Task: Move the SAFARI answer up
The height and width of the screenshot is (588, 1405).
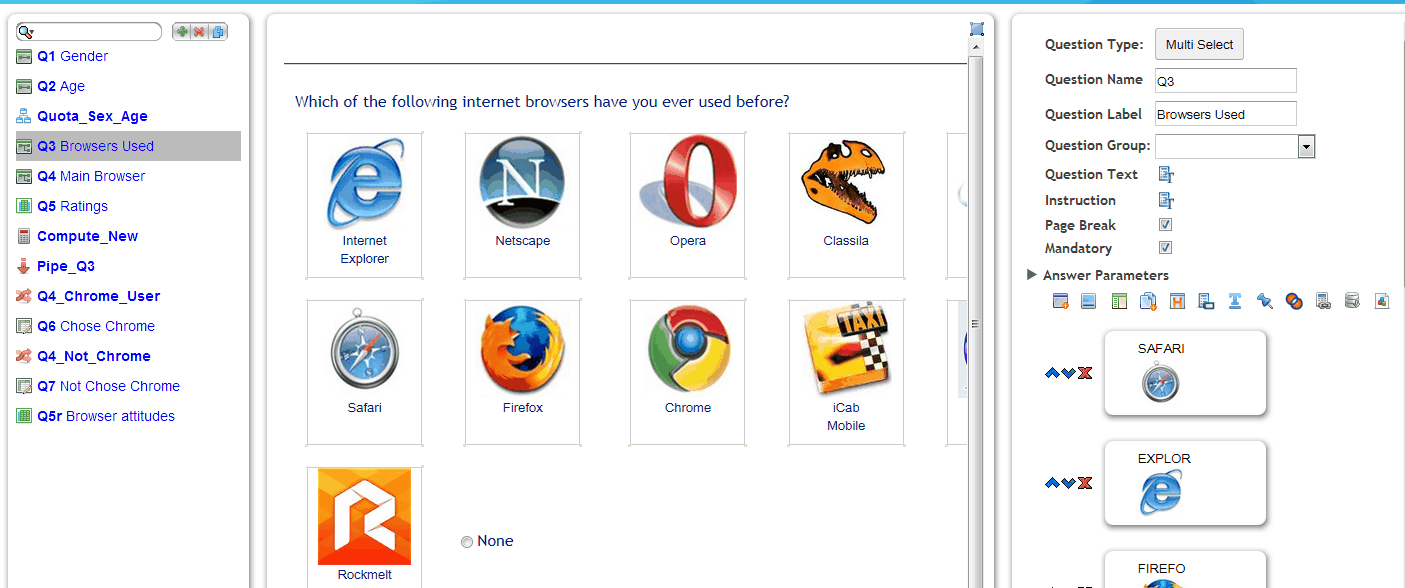Action: pos(1051,373)
